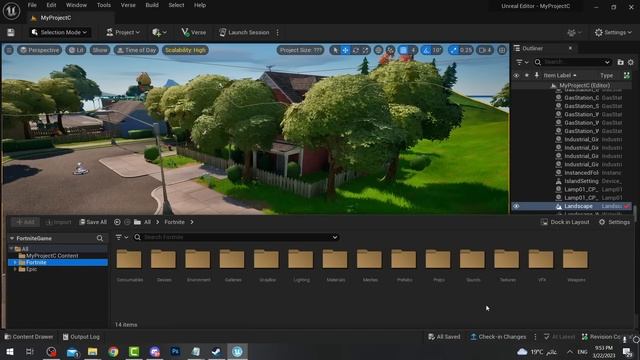Screen dimensions: 640x360
Task: Toggle scale snapping icon
Action: point(453,50)
